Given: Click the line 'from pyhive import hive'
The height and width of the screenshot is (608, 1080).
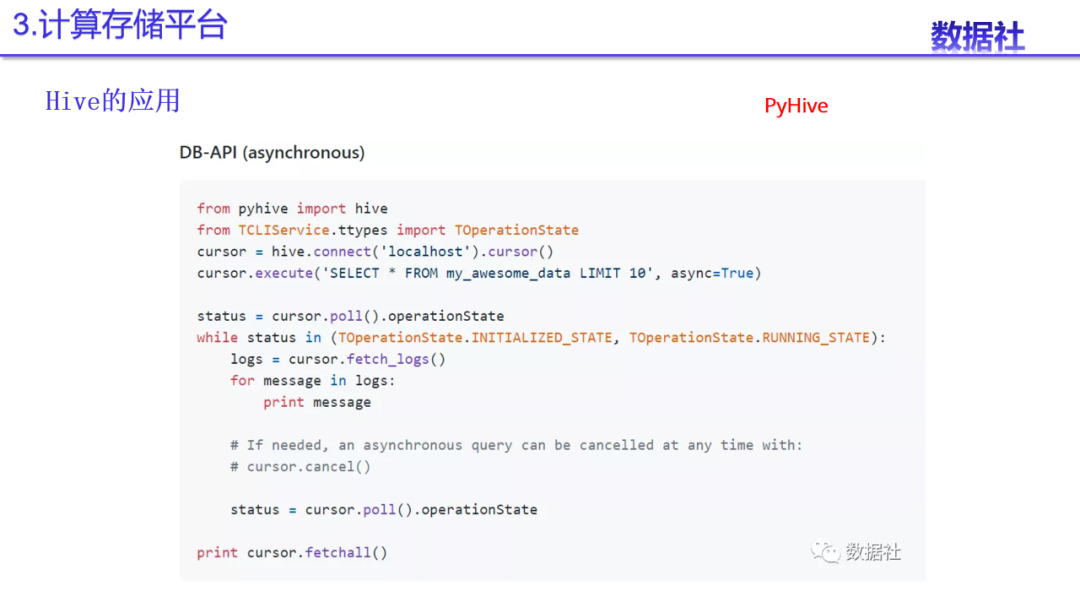Looking at the screenshot, I should 292,209.
